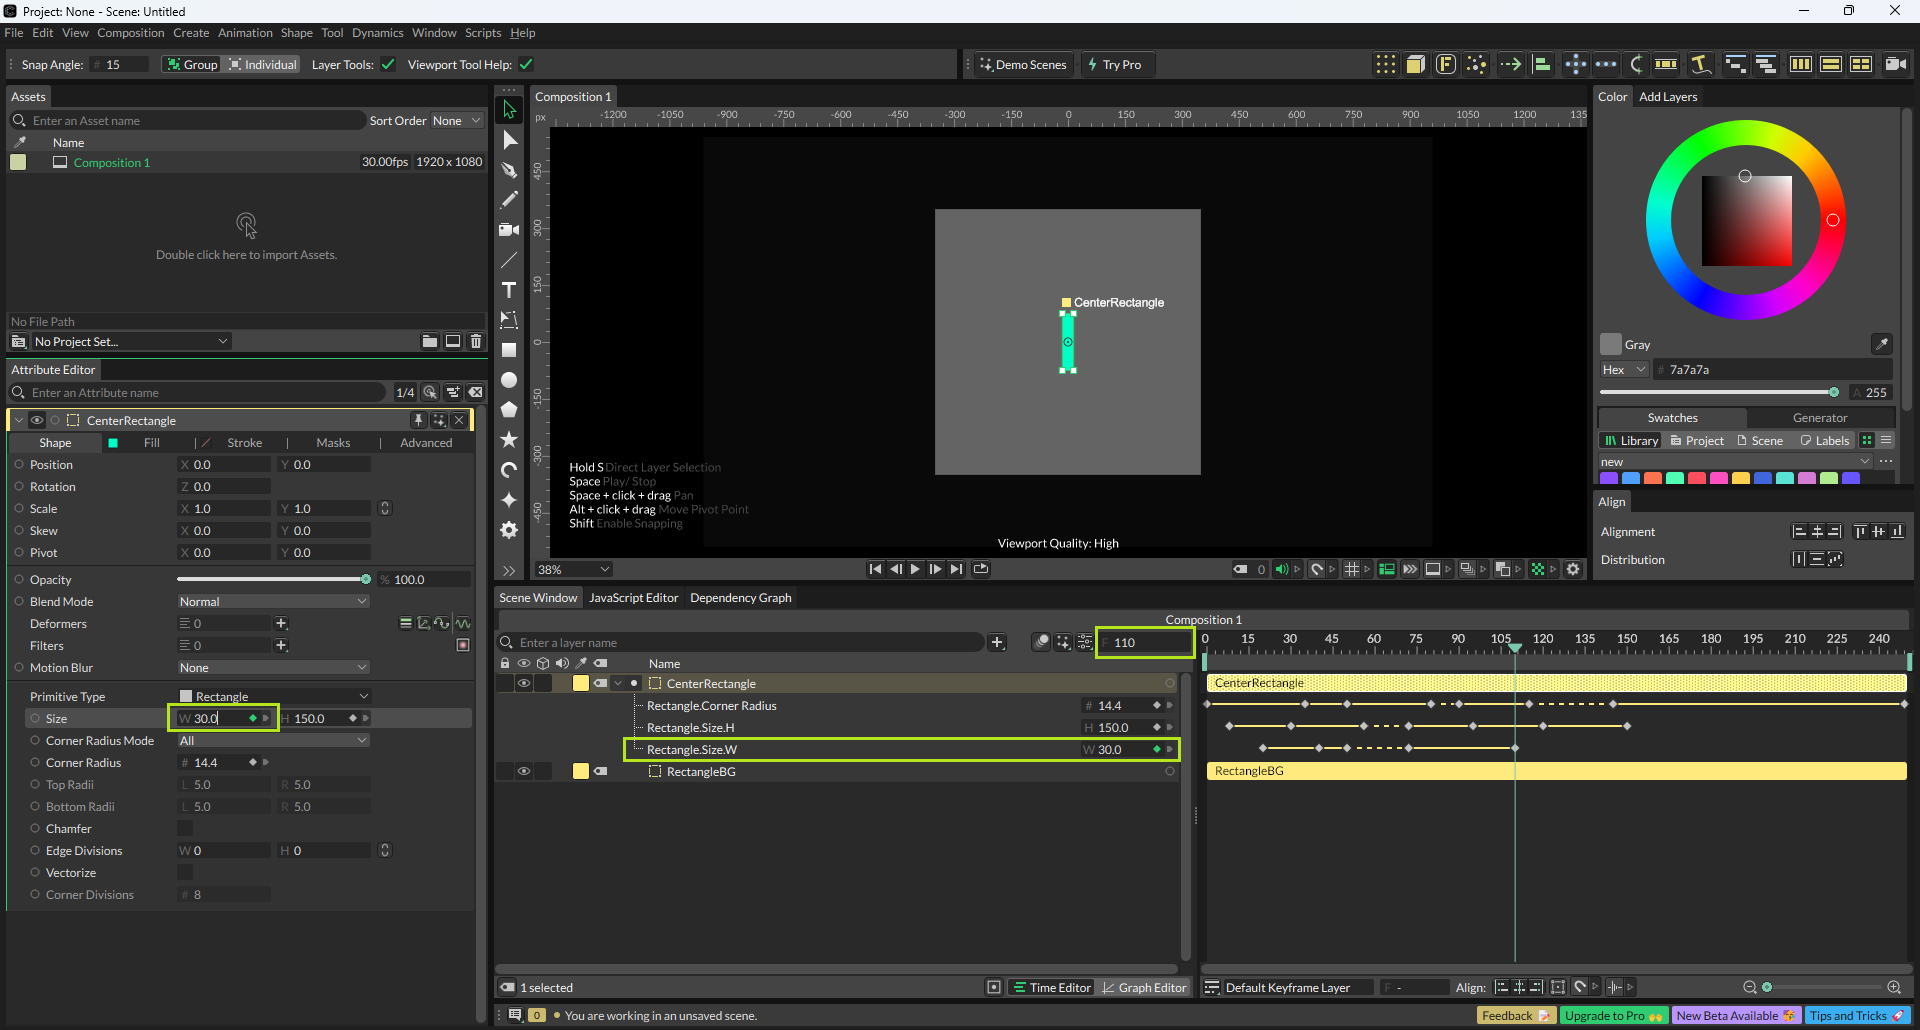1920x1030 pixels.
Task: Pick the Pen tool in toolbar
Action: (x=509, y=170)
